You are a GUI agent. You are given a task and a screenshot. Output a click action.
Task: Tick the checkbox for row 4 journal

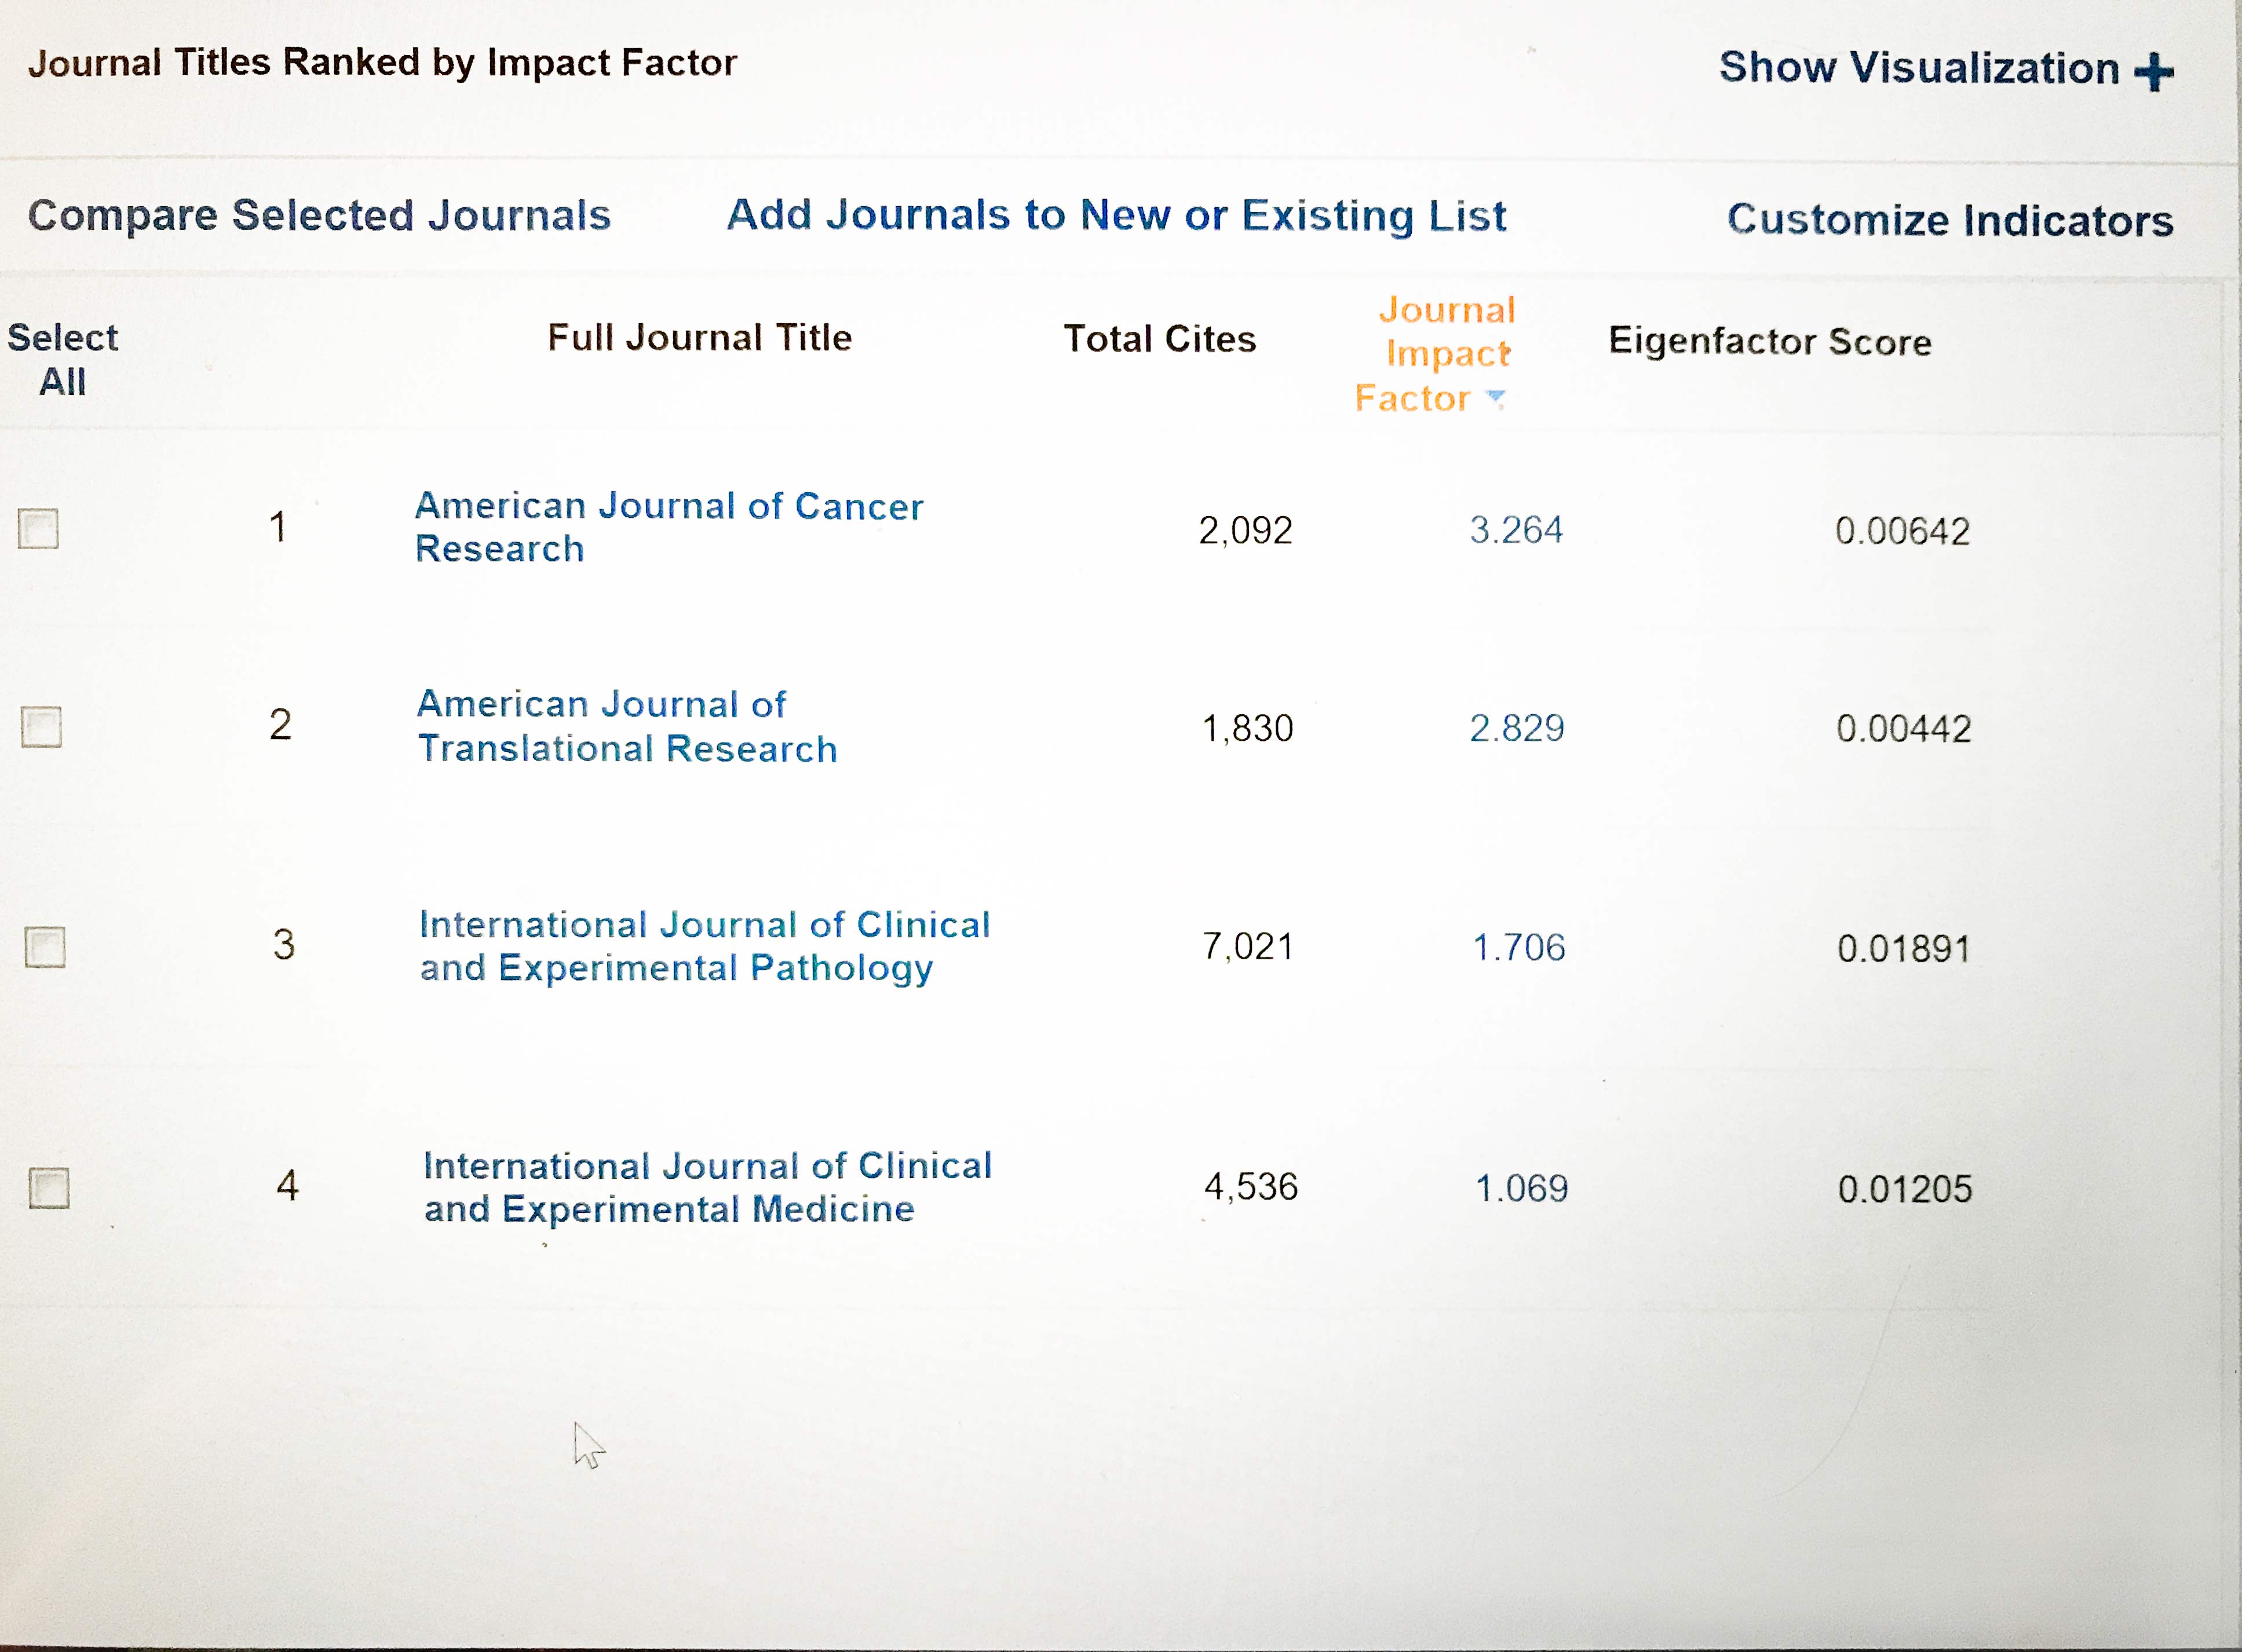pyautogui.click(x=49, y=1188)
